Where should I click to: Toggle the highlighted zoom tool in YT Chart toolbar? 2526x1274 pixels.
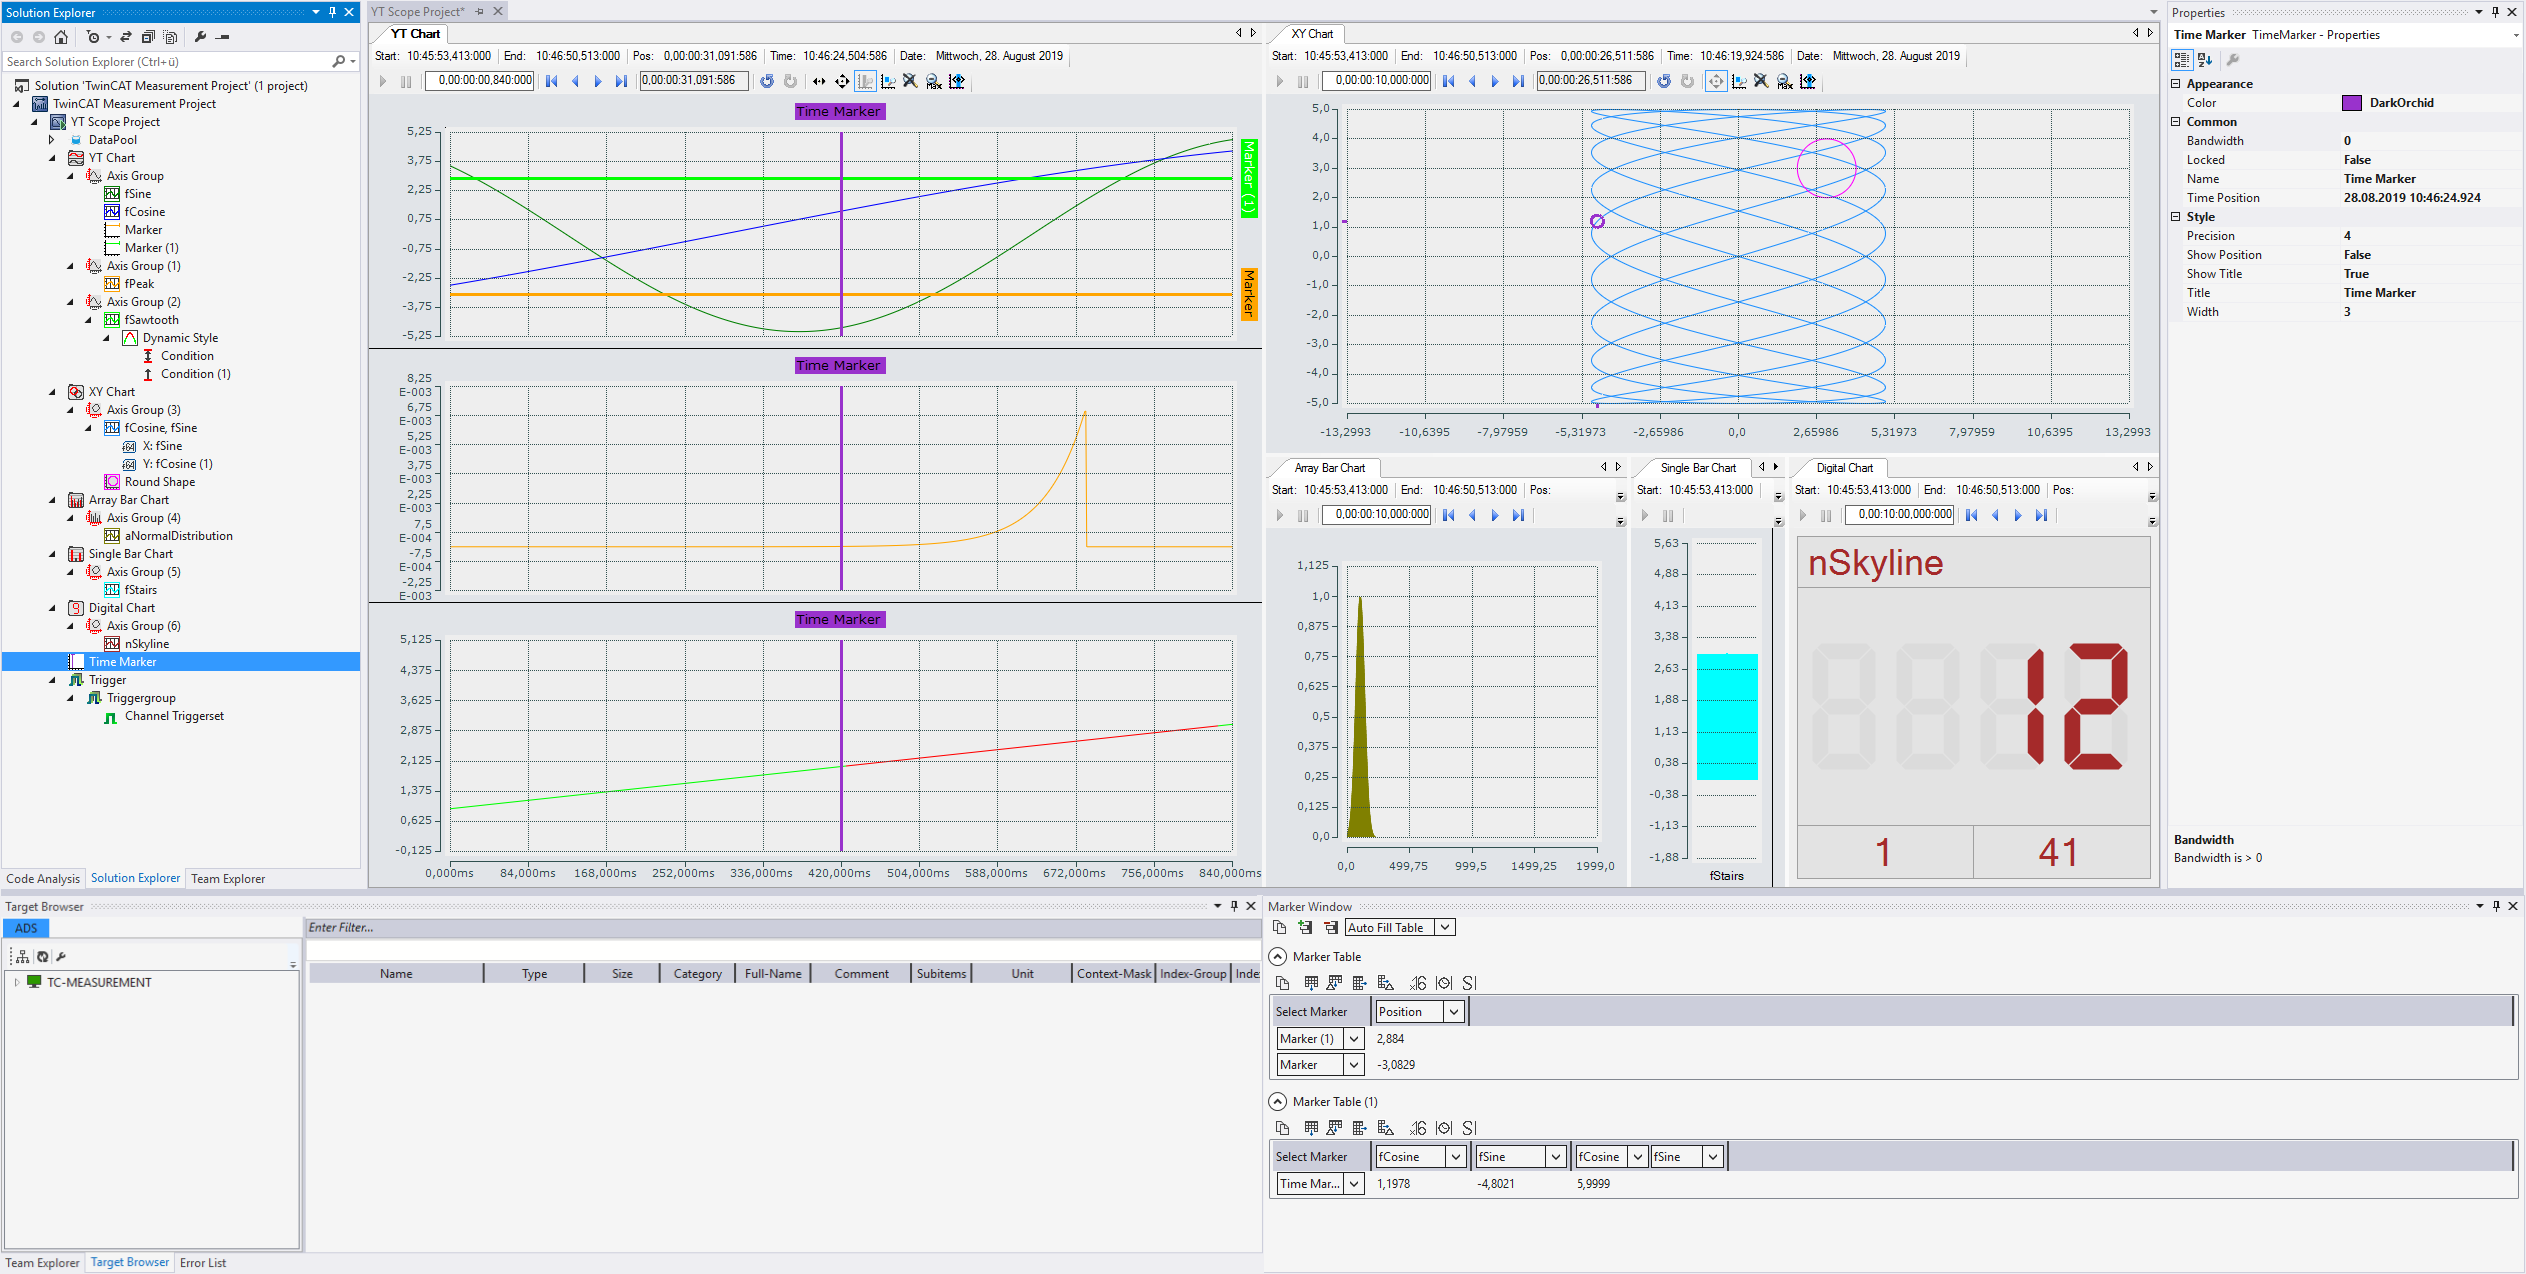(865, 81)
